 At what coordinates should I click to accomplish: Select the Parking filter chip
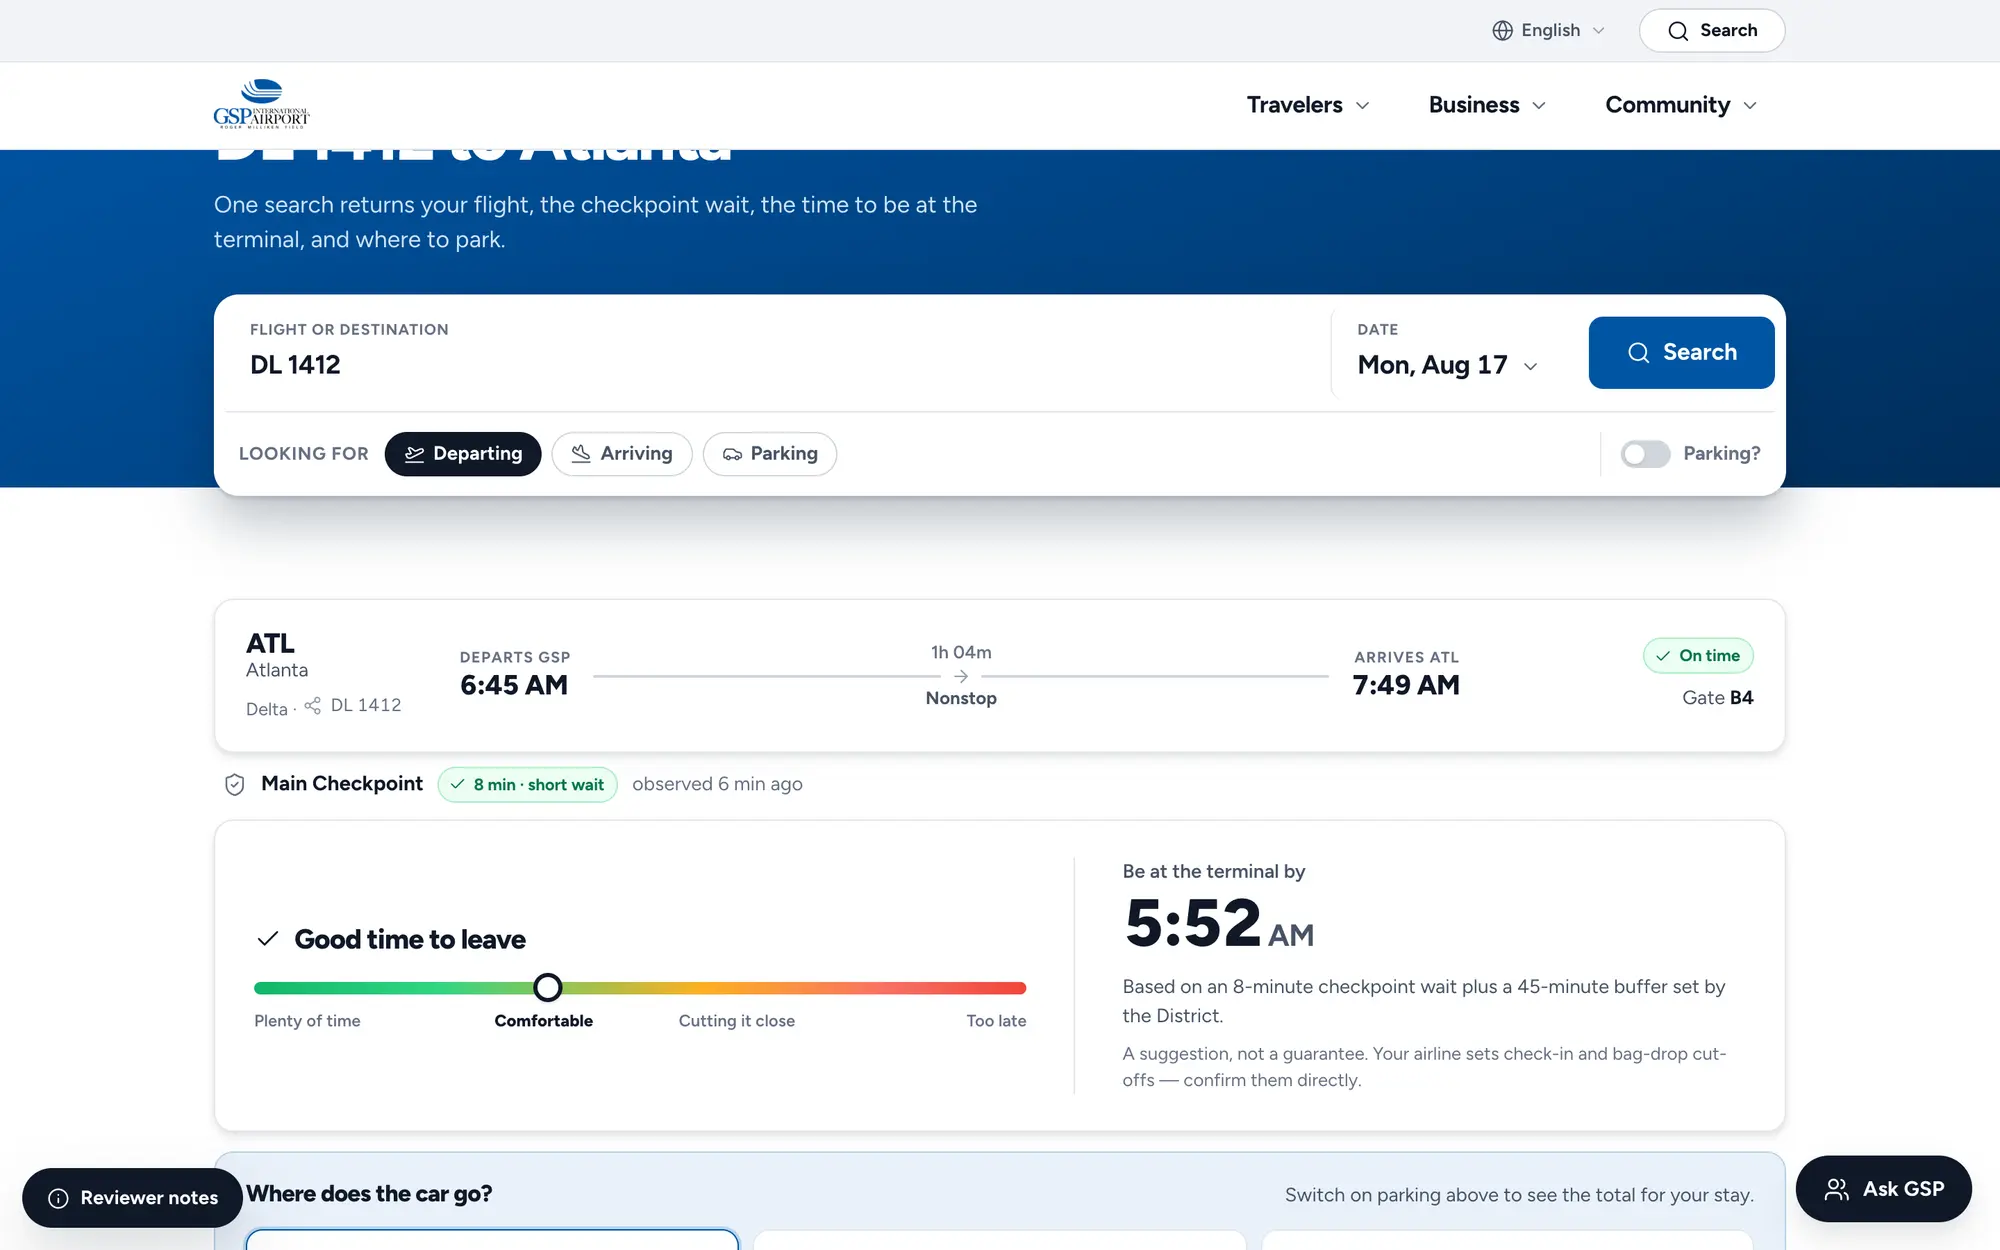tap(770, 454)
